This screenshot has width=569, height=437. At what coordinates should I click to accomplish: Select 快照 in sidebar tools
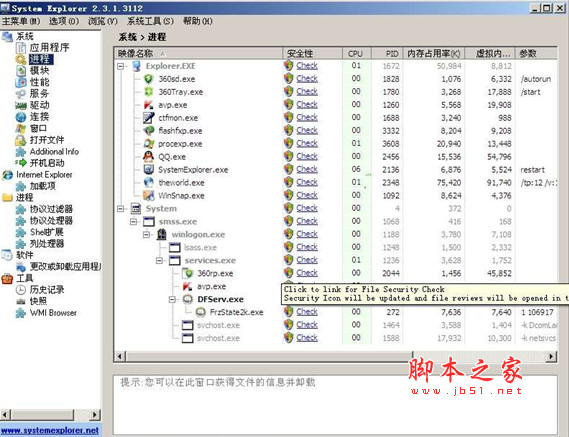[38, 301]
